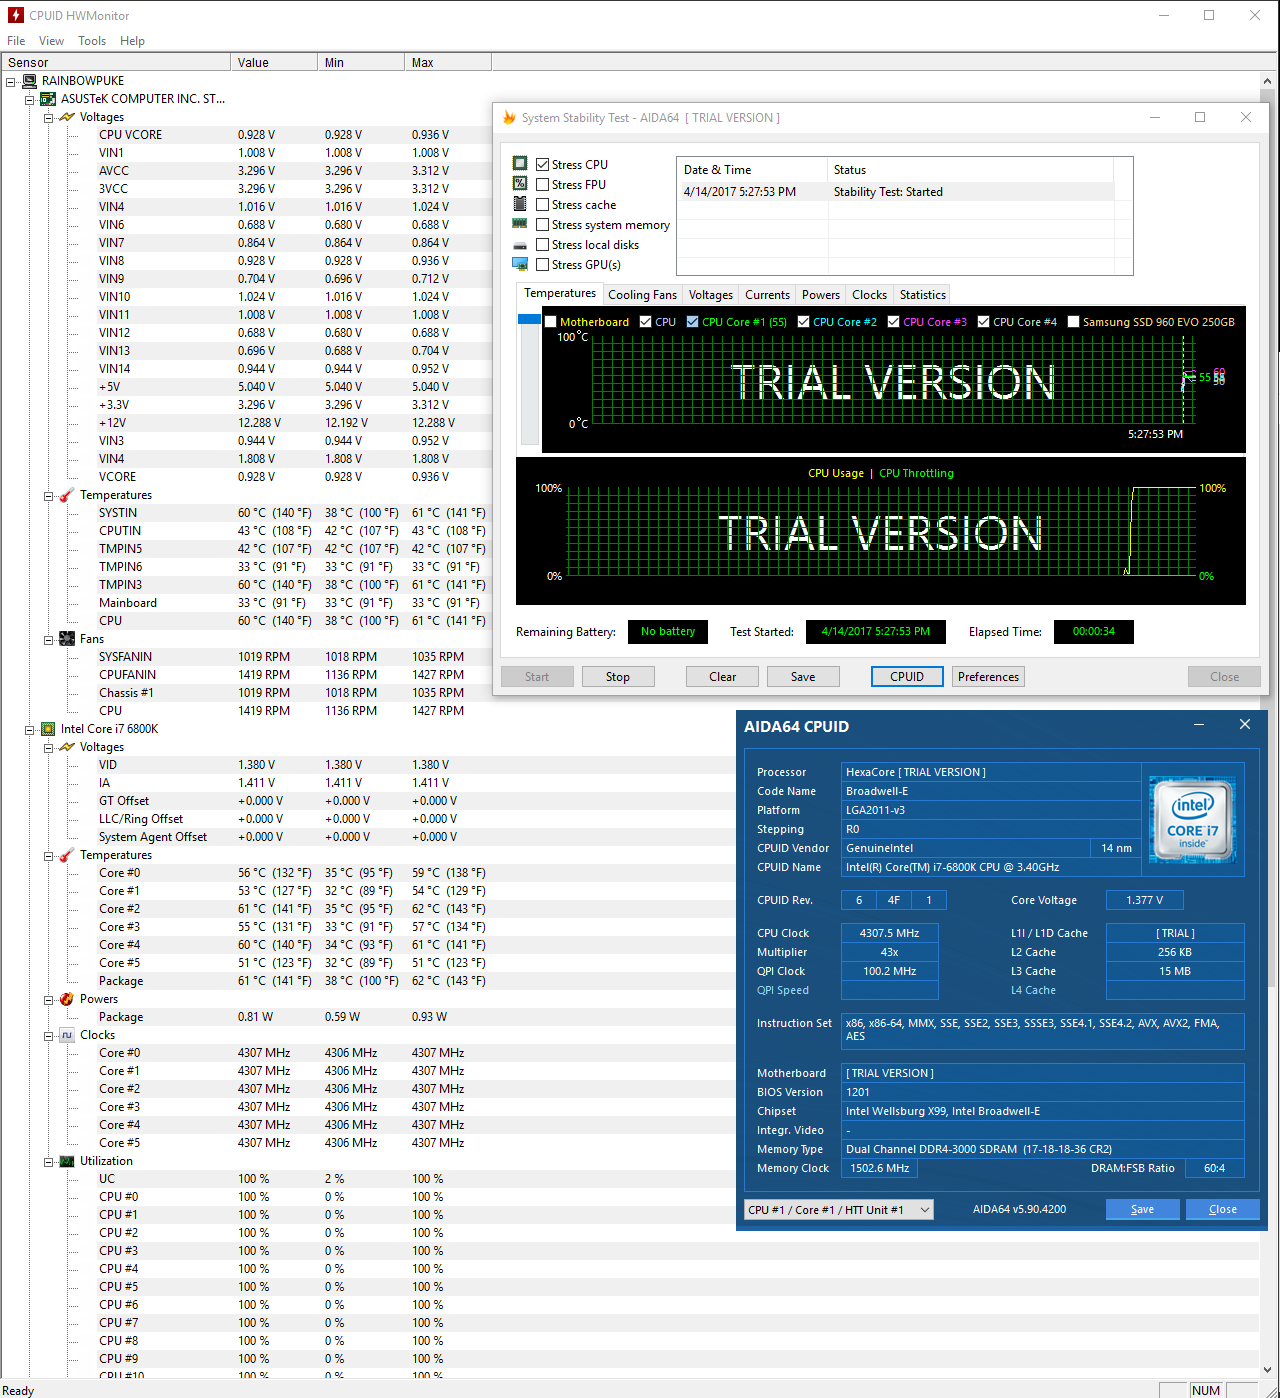Click Close in the AIDA64 CPUID window
The height and width of the screenshot is (1398, 1280).
[x=1222, y=1210]
